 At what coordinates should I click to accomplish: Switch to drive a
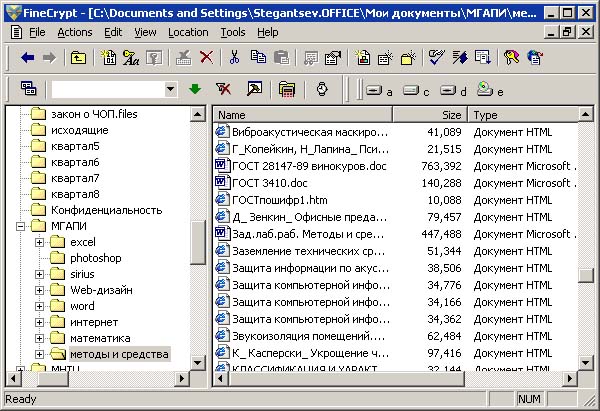(379, 91)
